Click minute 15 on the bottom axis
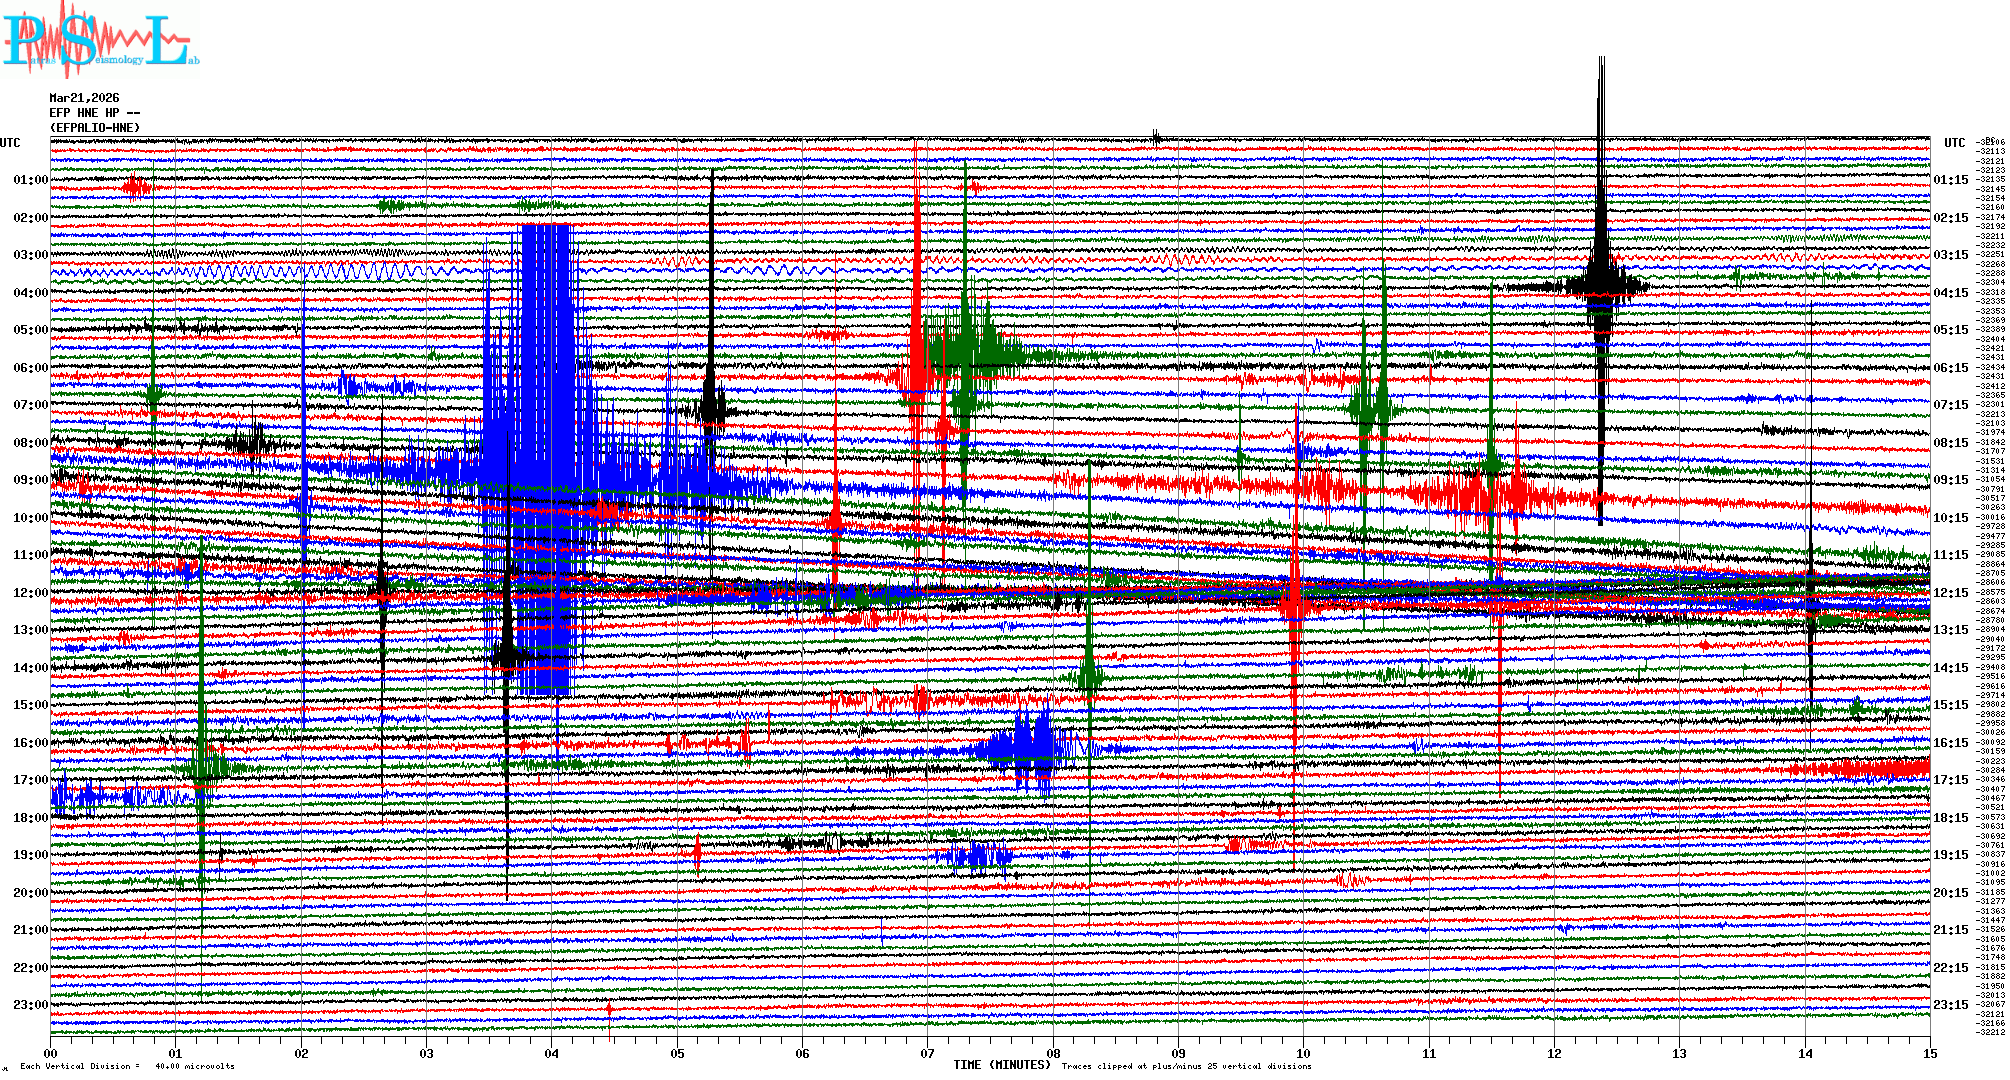2010x1080 pixels. 1930,1053
